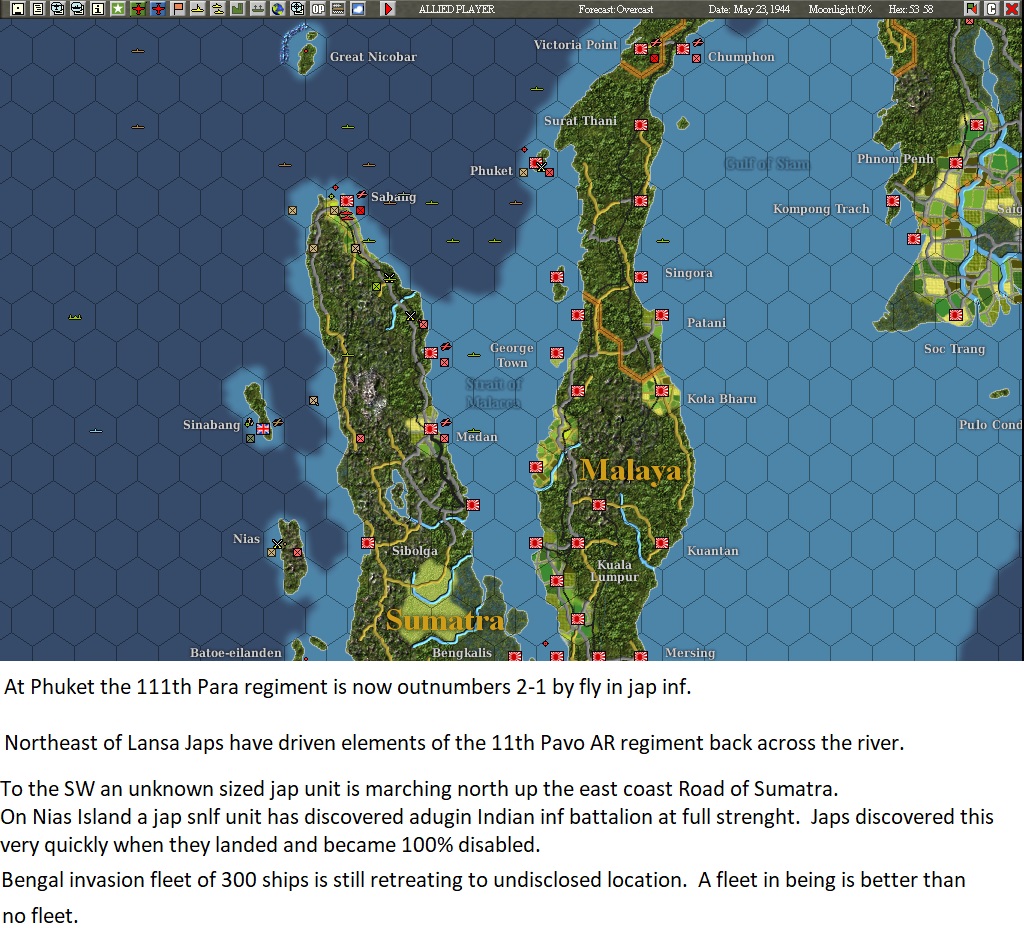Image resolution: width=1030 pixels, height=933 pixels.
Task: Select the Japanese base at Kompong Trach
Action: (x=893, y=201)
